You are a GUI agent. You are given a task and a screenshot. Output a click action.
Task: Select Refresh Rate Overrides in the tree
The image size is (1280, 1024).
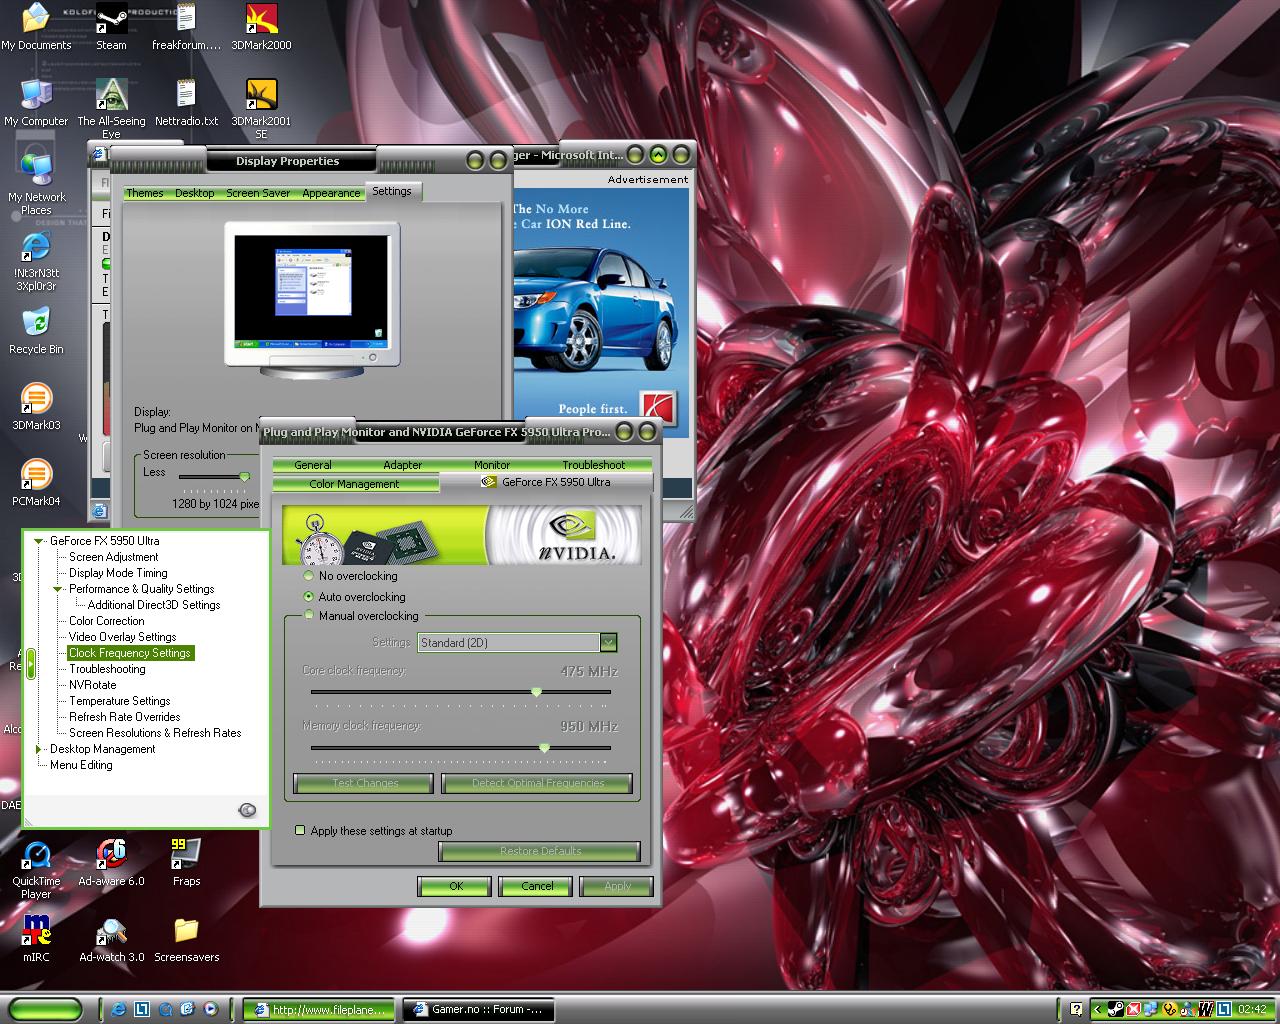point(124,717)
